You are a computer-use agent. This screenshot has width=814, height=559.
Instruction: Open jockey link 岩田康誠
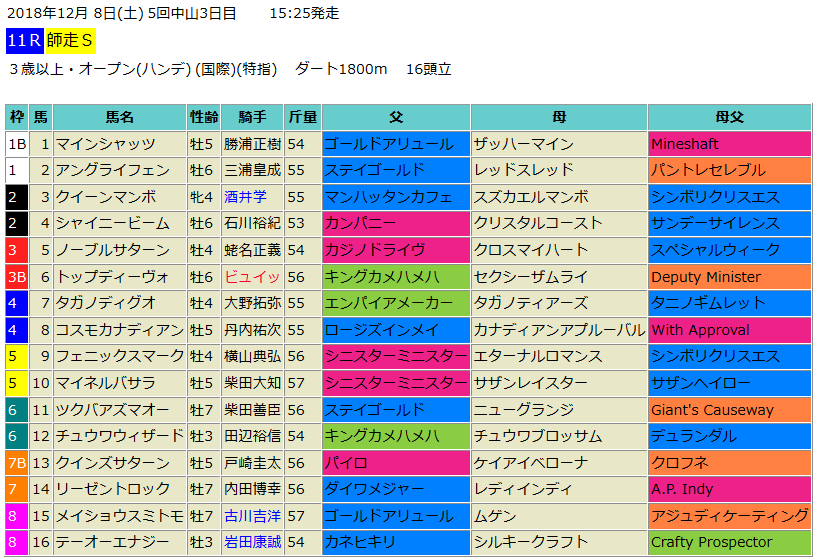252,542
